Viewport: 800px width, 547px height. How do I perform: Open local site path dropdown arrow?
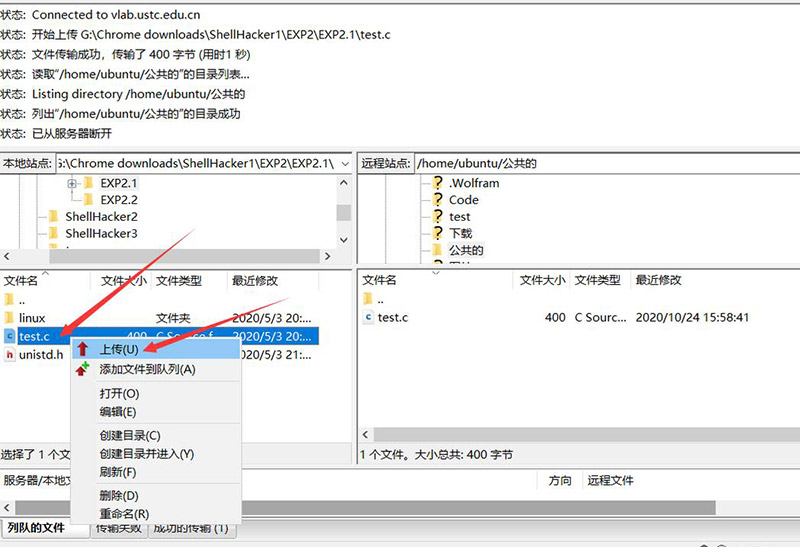click(x=345, y=164)
